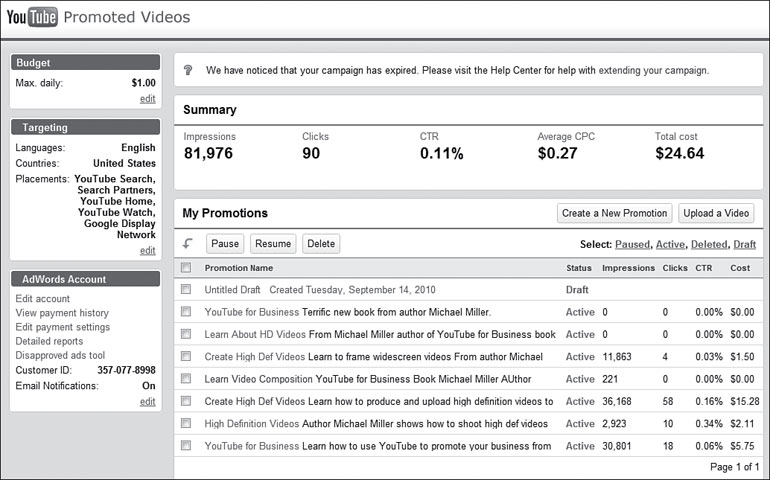Edit the Budget max daily setting
Screen dimensions: 770x480
click(147, 99)
